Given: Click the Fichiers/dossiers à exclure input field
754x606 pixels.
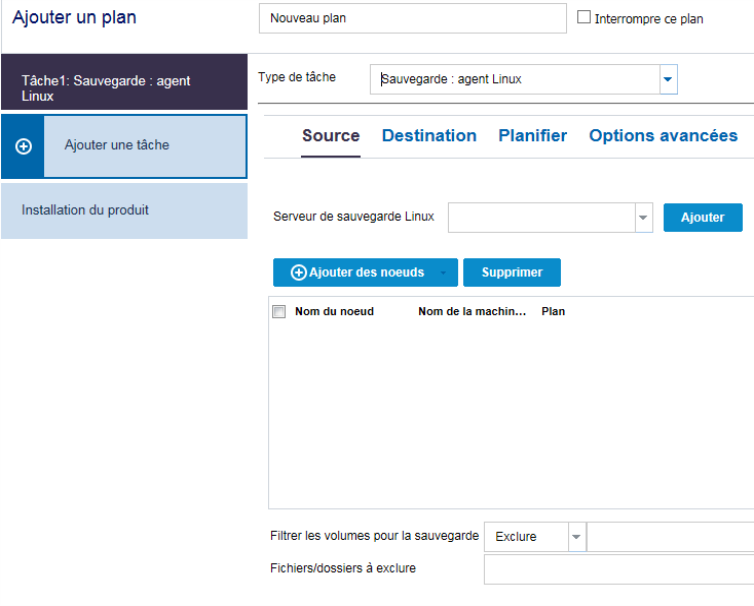Looking at the screenshot, I should coord(619,570).
